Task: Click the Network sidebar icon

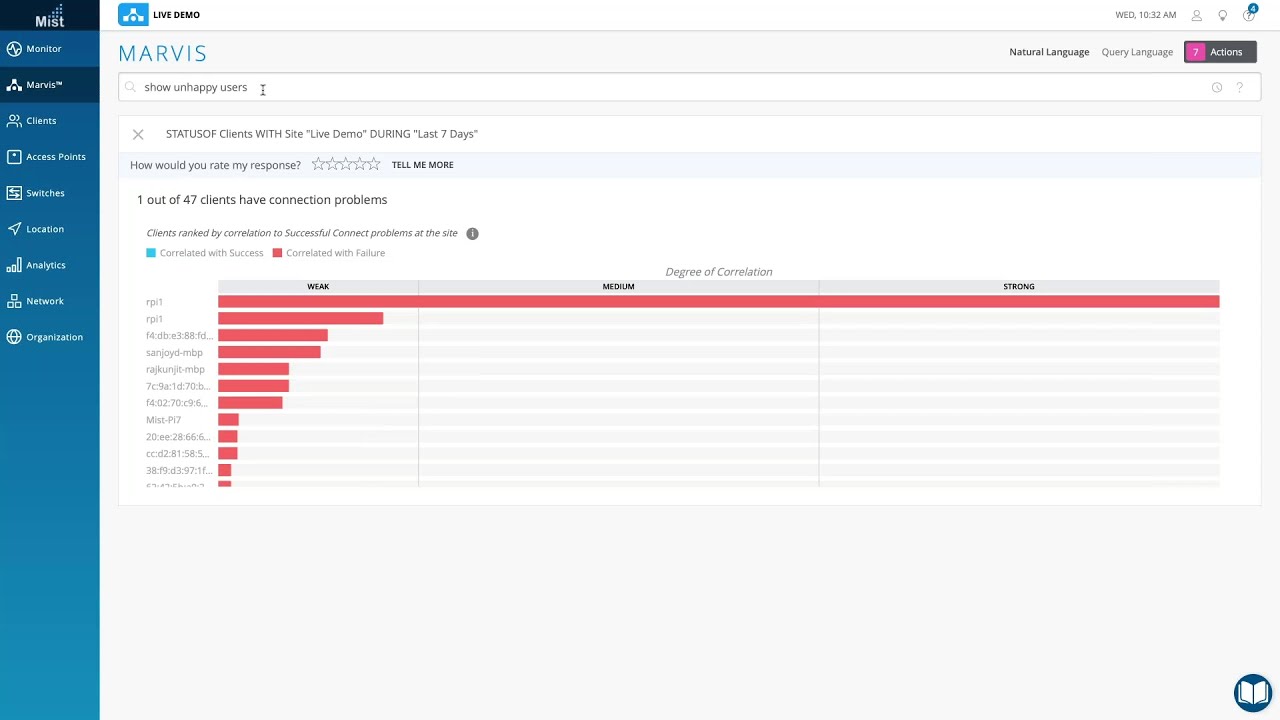Action: click(x=14, y=301)
